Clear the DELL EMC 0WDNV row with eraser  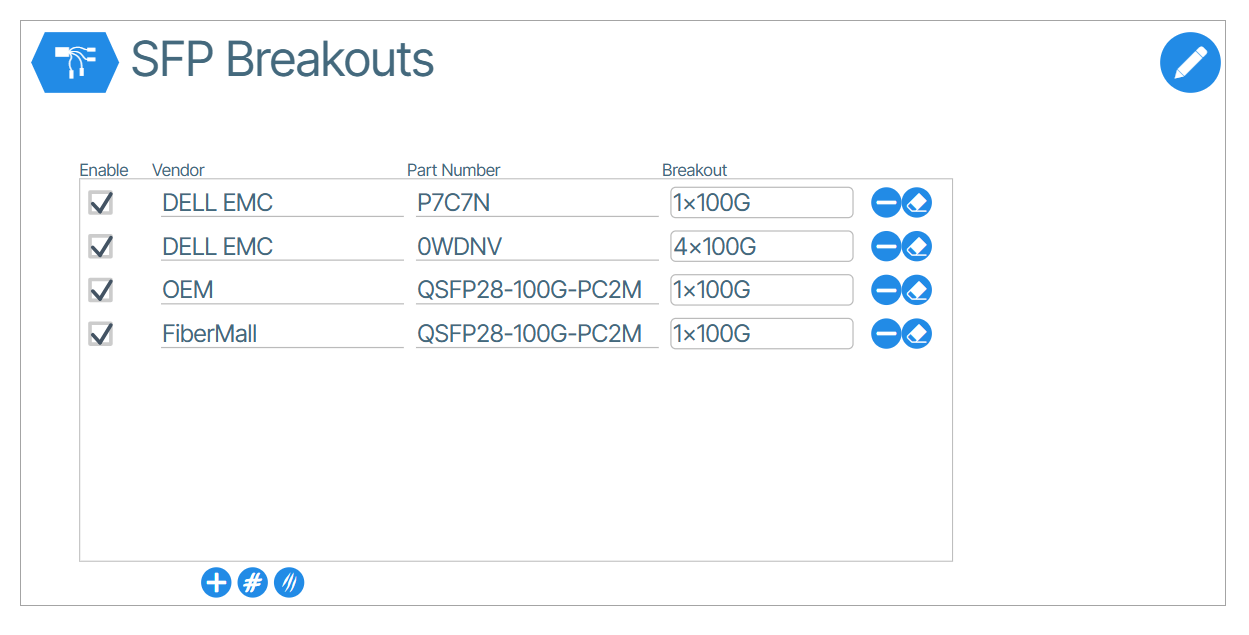pyautogui.click(x=917, y=246)
